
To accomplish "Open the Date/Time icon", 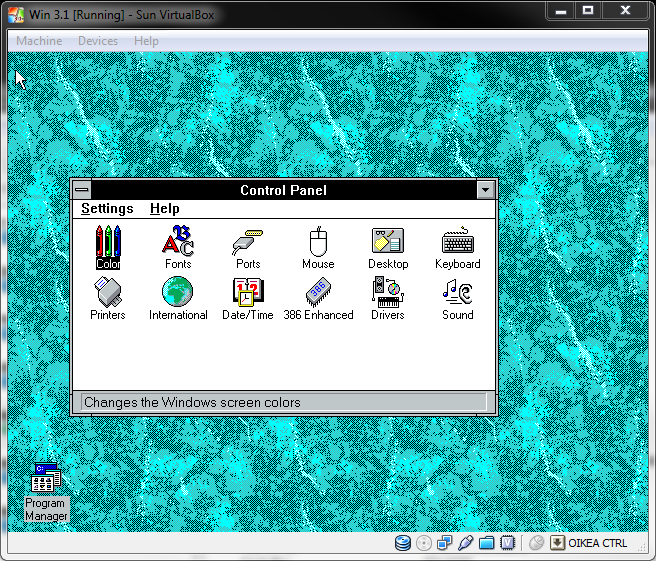I will pos(248,298).
